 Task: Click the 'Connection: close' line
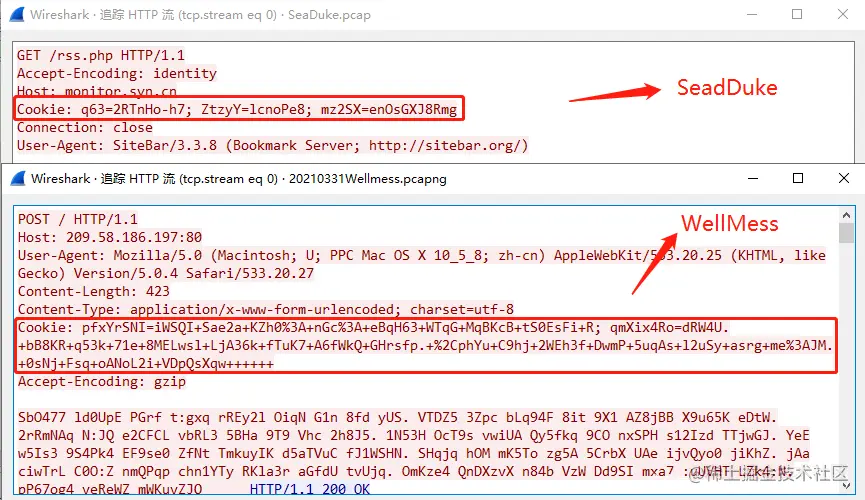point(84,127)
